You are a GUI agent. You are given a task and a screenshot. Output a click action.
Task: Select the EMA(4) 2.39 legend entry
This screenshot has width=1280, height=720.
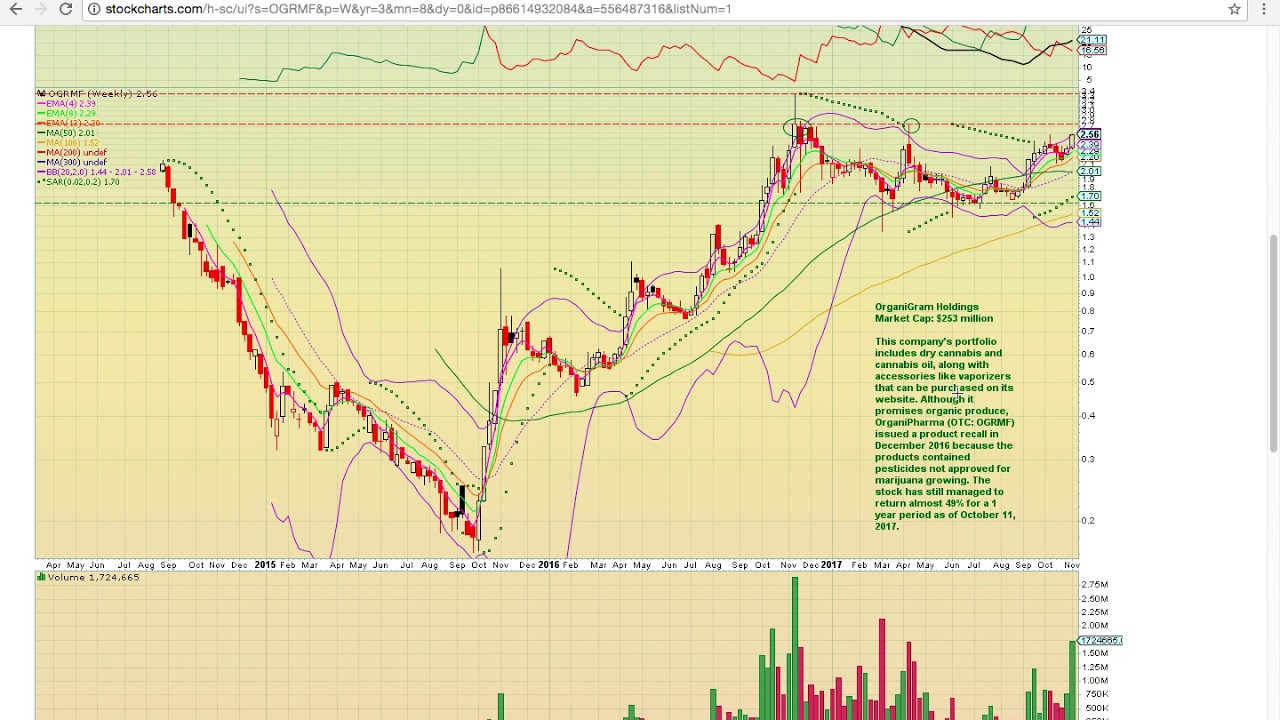click(67, 104)
